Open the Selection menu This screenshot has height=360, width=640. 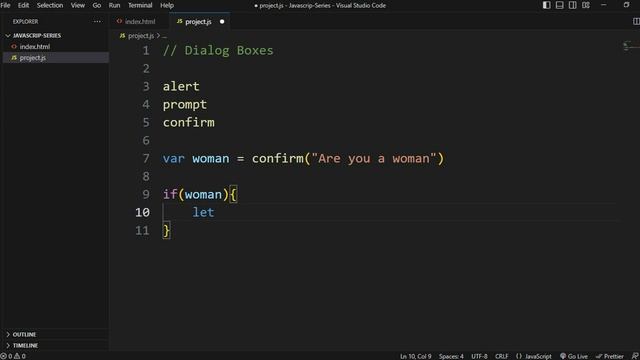click(50, 5)
